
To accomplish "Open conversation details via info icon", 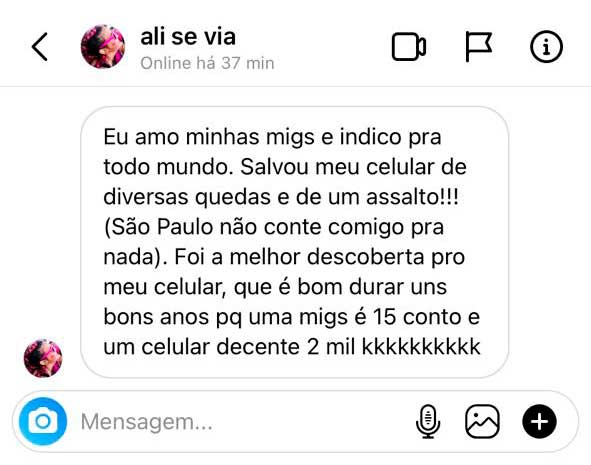I will coord(546,47).
